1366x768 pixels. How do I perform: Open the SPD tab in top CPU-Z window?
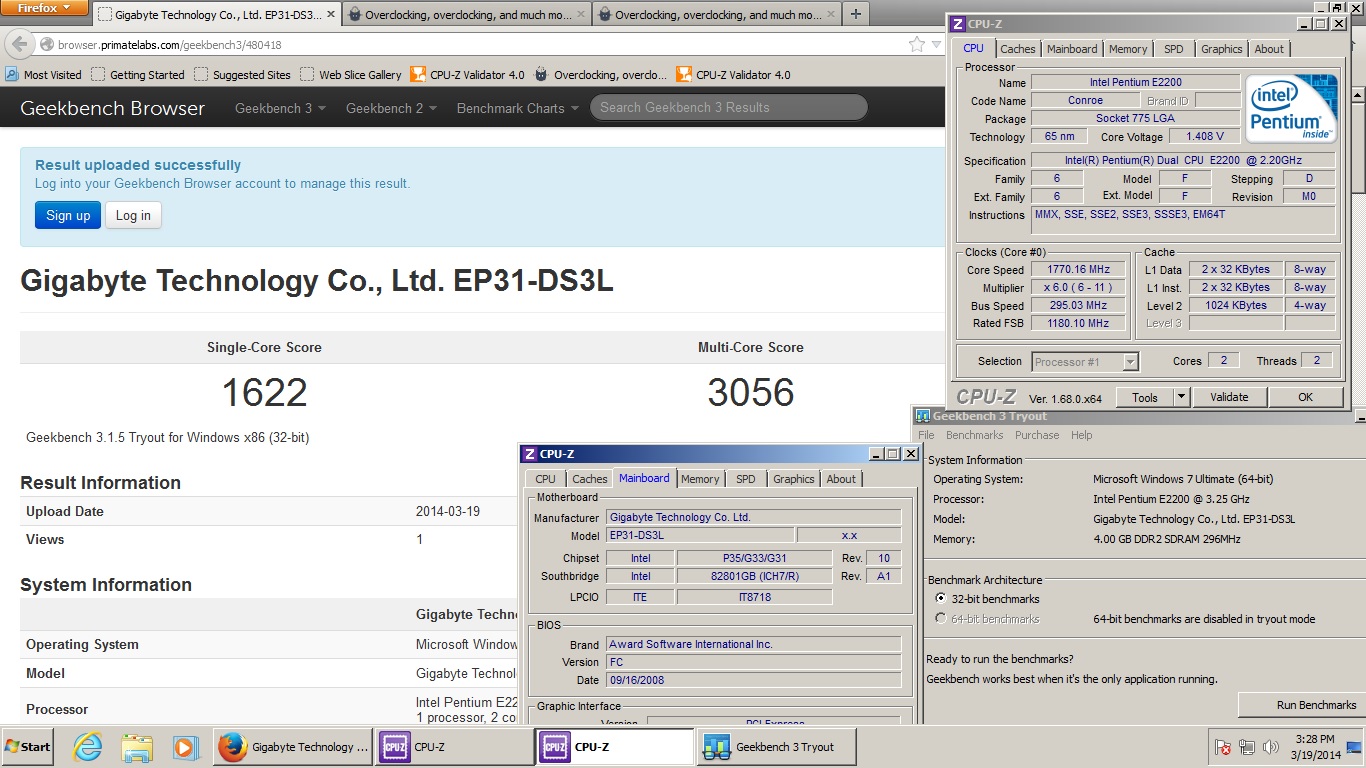click(1174, 49)
